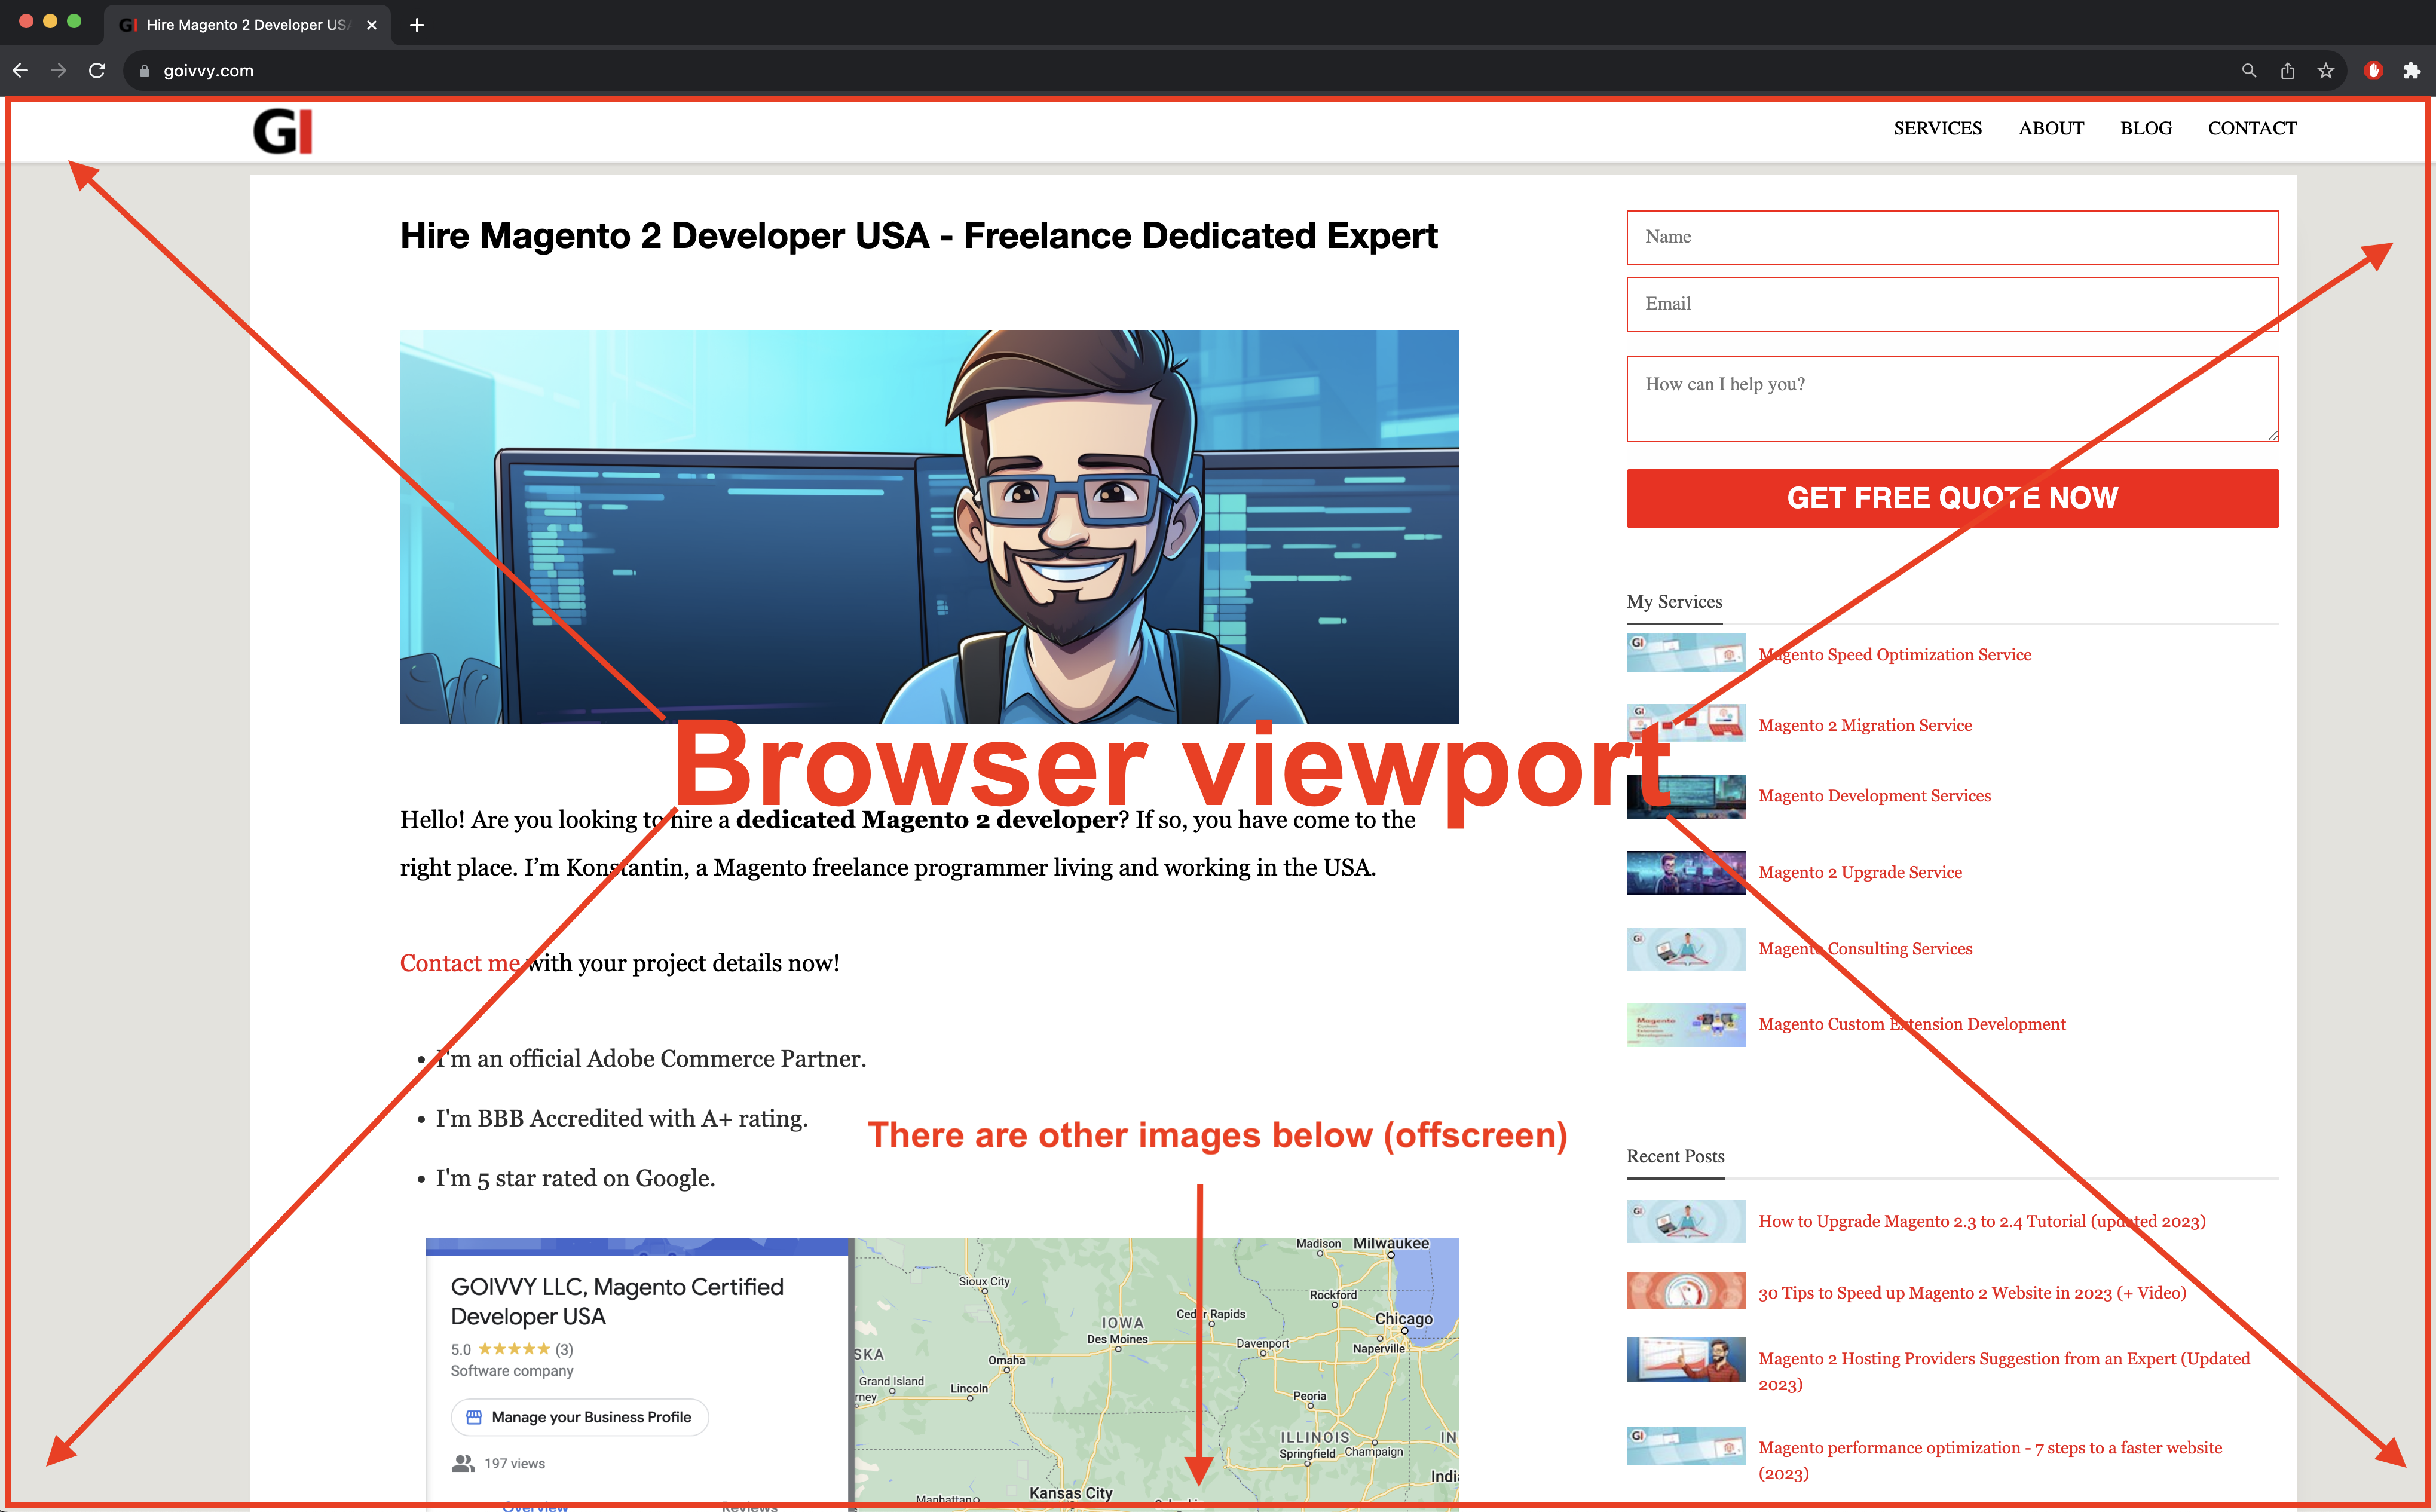Click the padlock site security icon
The width and height of the screenshot is (2436, 1512).
[144, 70]
